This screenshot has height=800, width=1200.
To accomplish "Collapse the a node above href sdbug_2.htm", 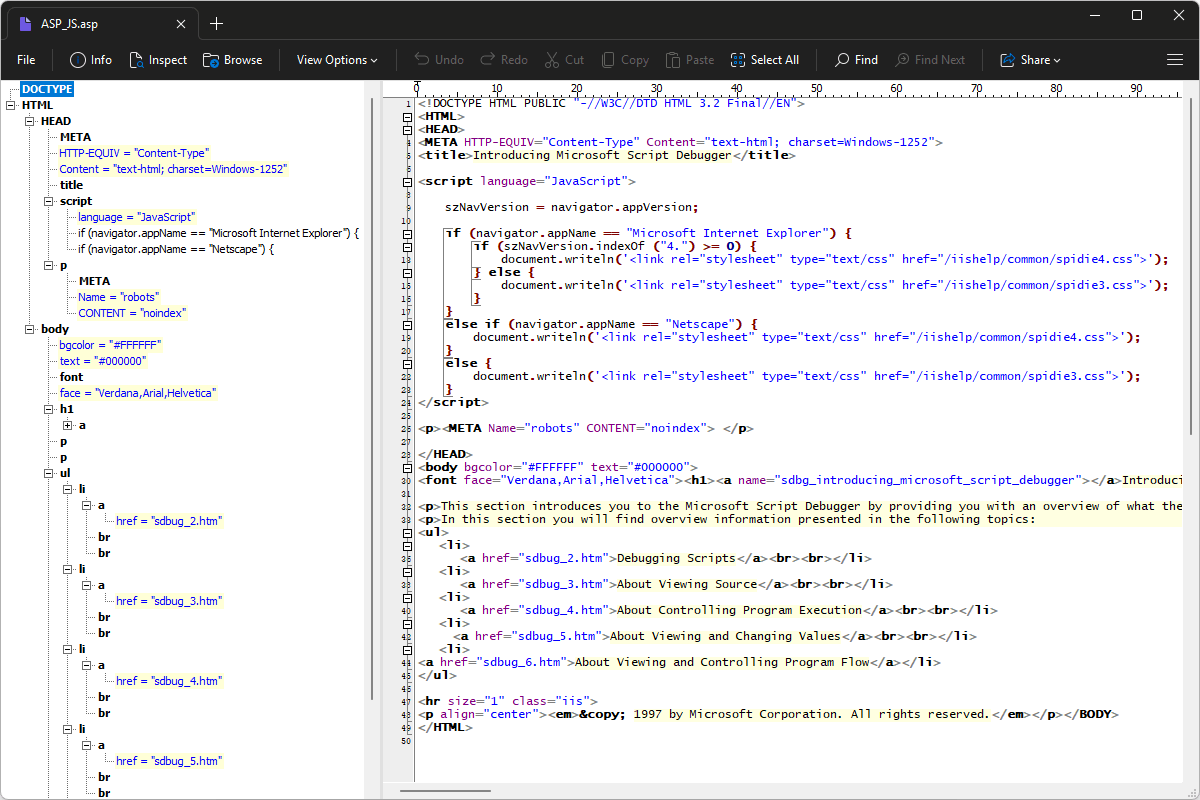I will [87, 505].
